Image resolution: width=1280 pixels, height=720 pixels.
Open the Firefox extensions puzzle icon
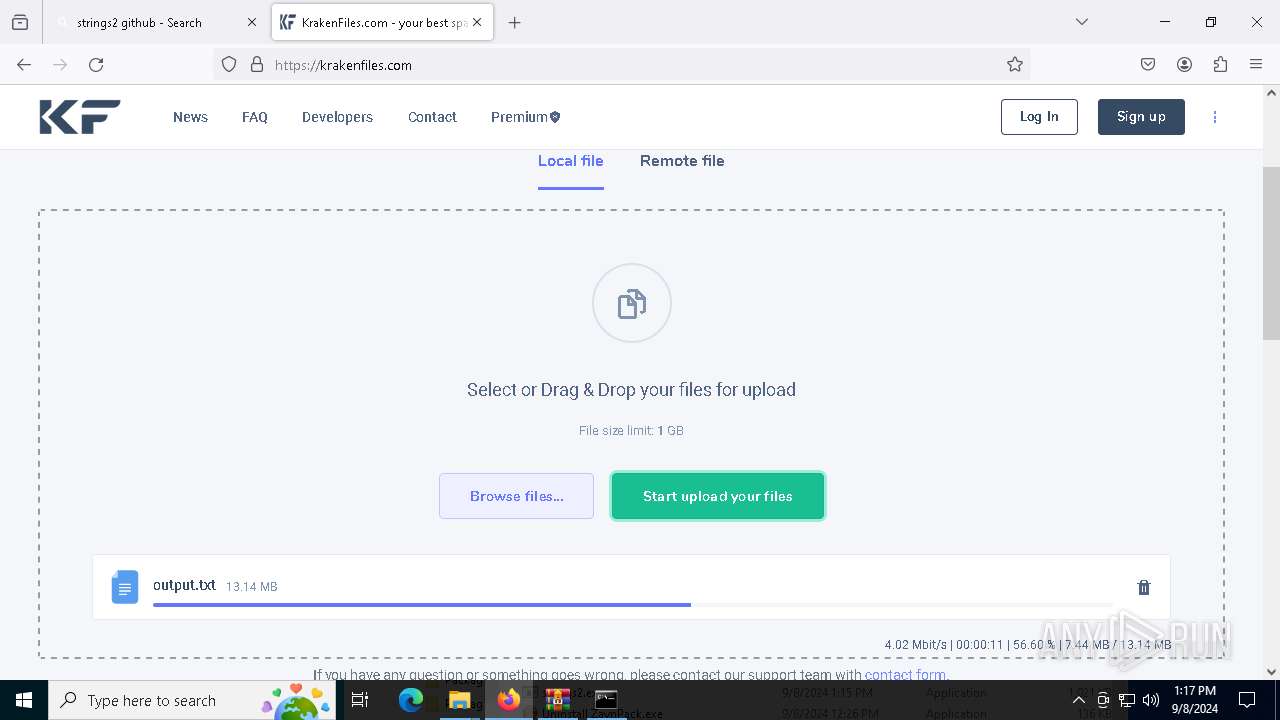click(x=1220, y=65)
